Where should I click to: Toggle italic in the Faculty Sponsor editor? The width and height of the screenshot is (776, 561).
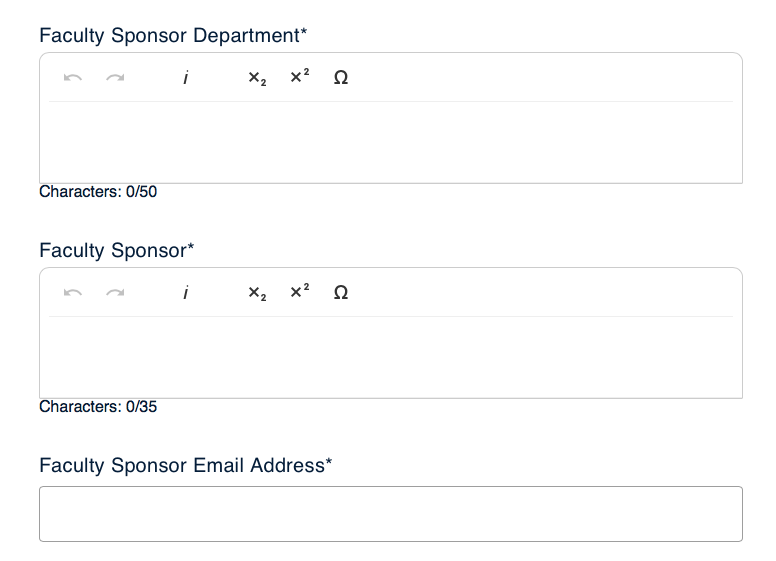click(186, 293)
